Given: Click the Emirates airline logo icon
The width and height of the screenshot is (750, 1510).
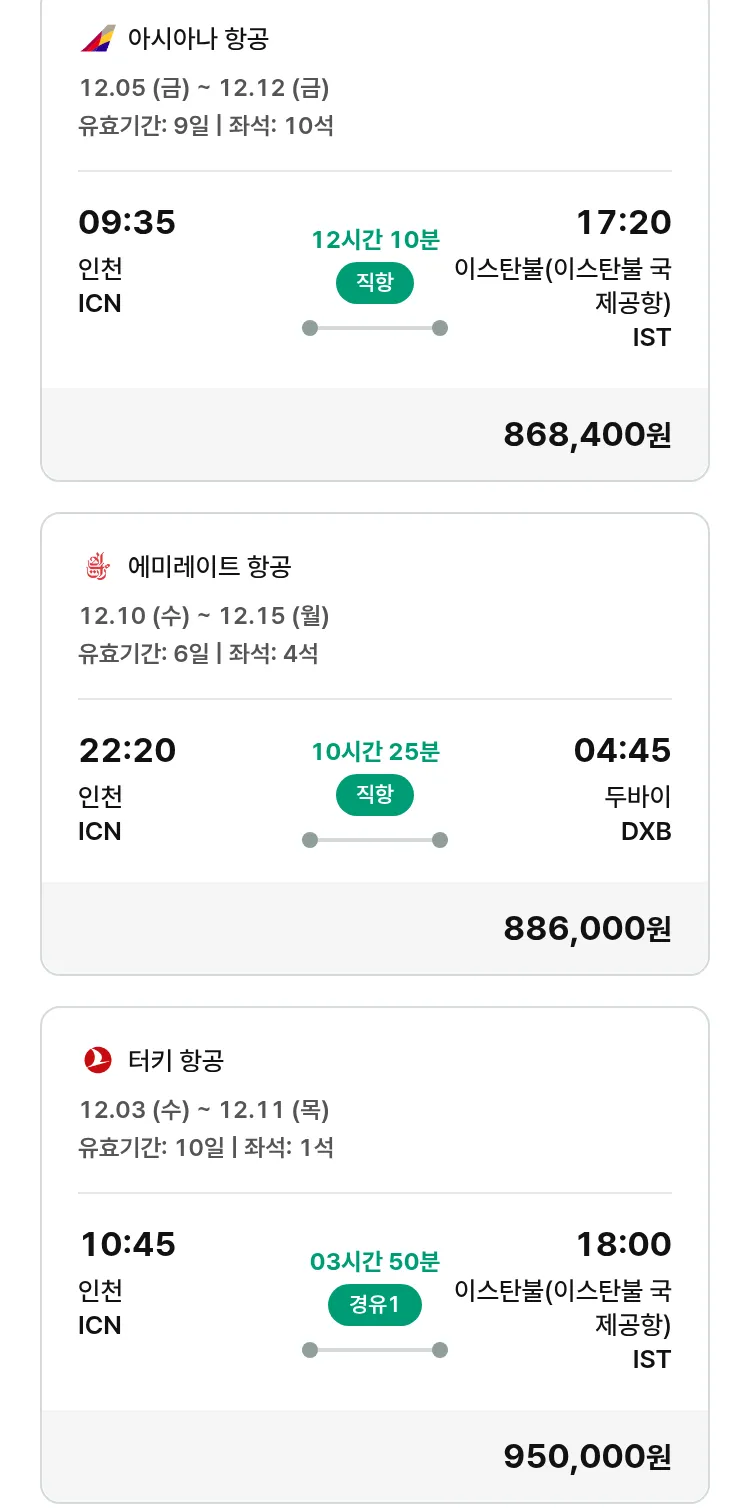Looking at the screenshot, I should tap(97, 567).
